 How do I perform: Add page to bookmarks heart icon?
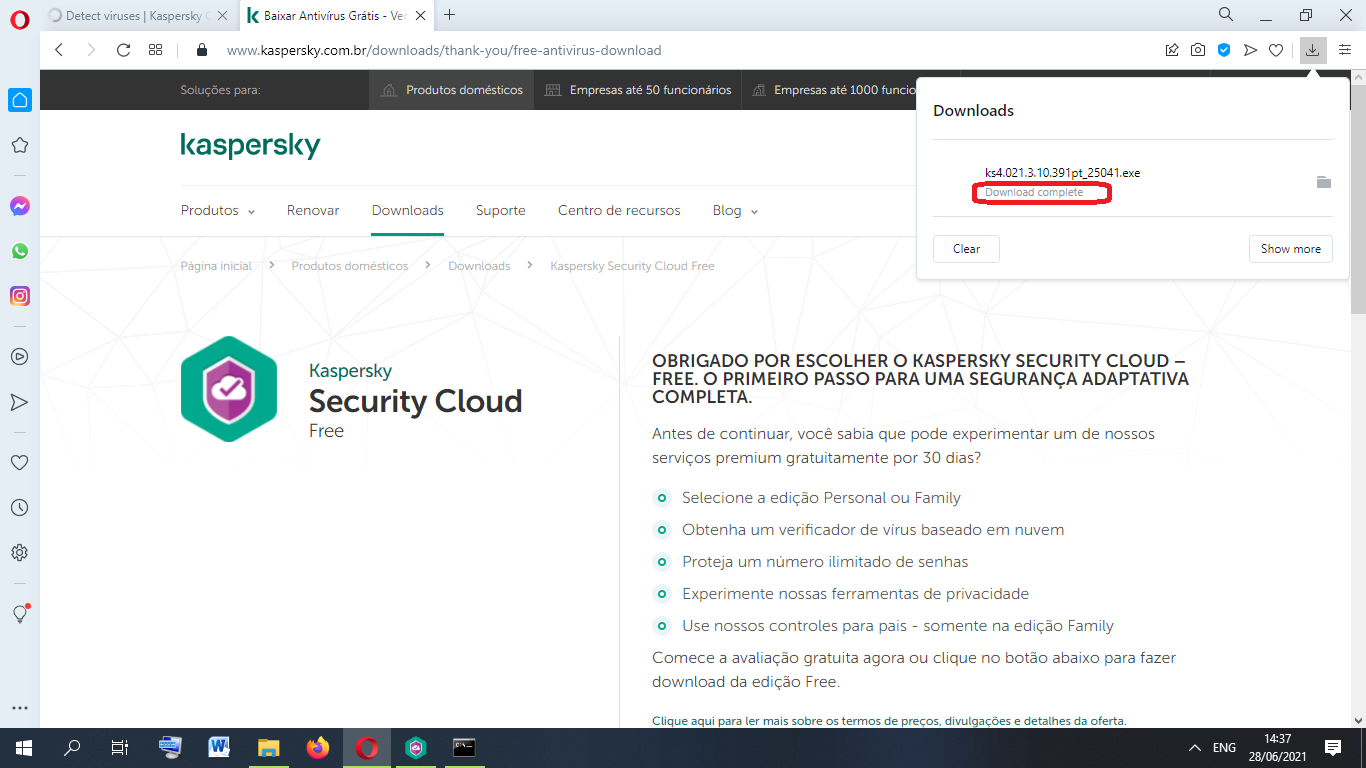(1276, 50)
